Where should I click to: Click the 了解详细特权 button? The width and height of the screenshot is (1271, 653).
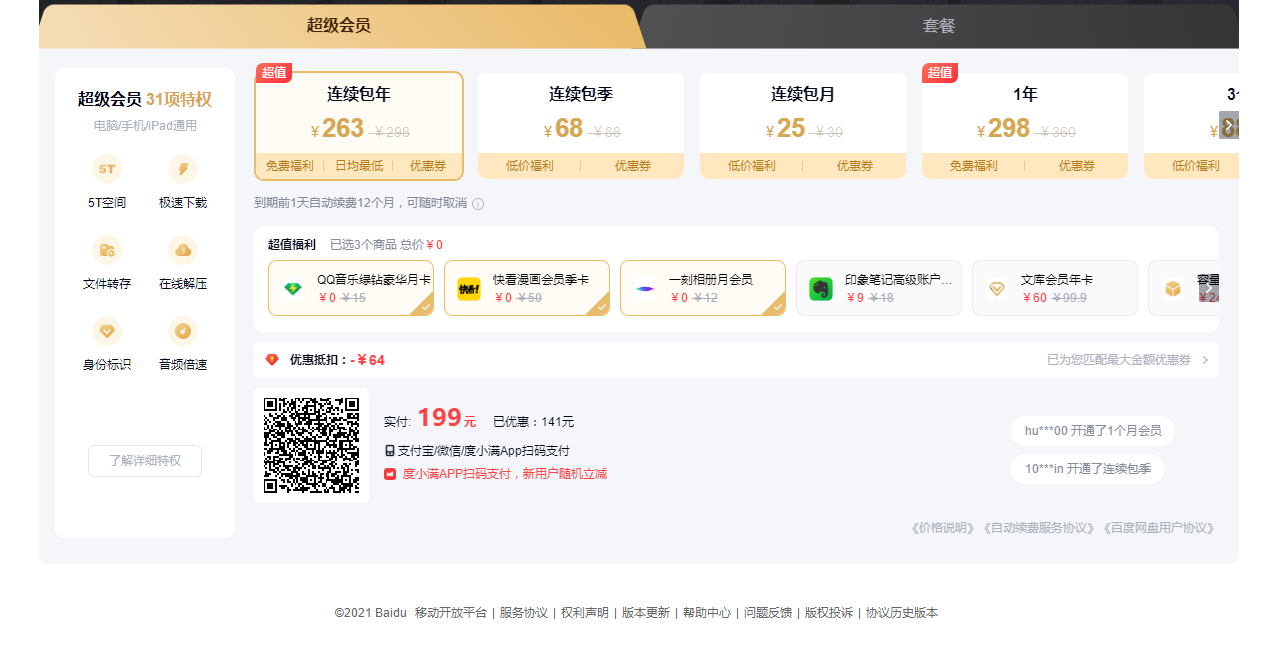coord(144,461)
